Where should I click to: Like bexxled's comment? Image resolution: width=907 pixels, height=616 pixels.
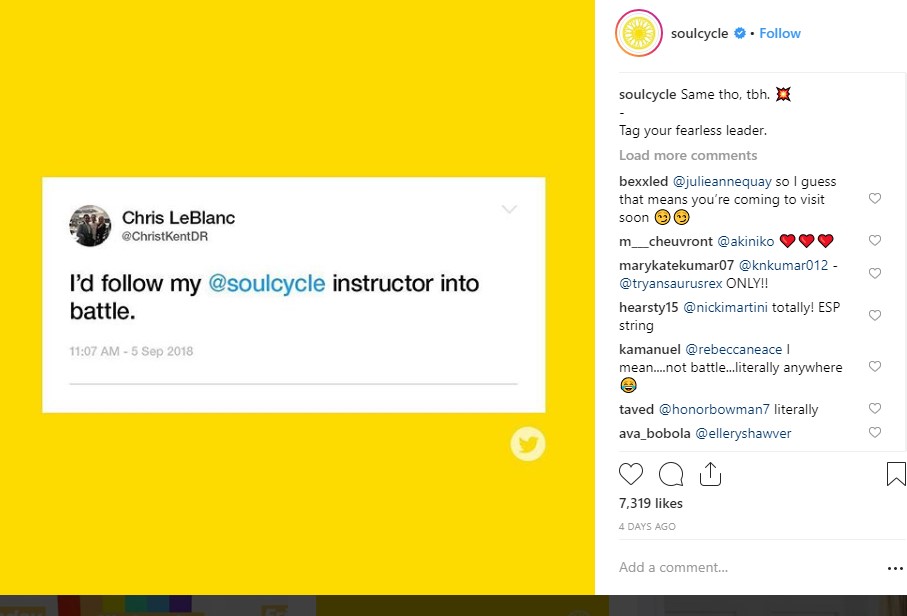click(875, 199)
